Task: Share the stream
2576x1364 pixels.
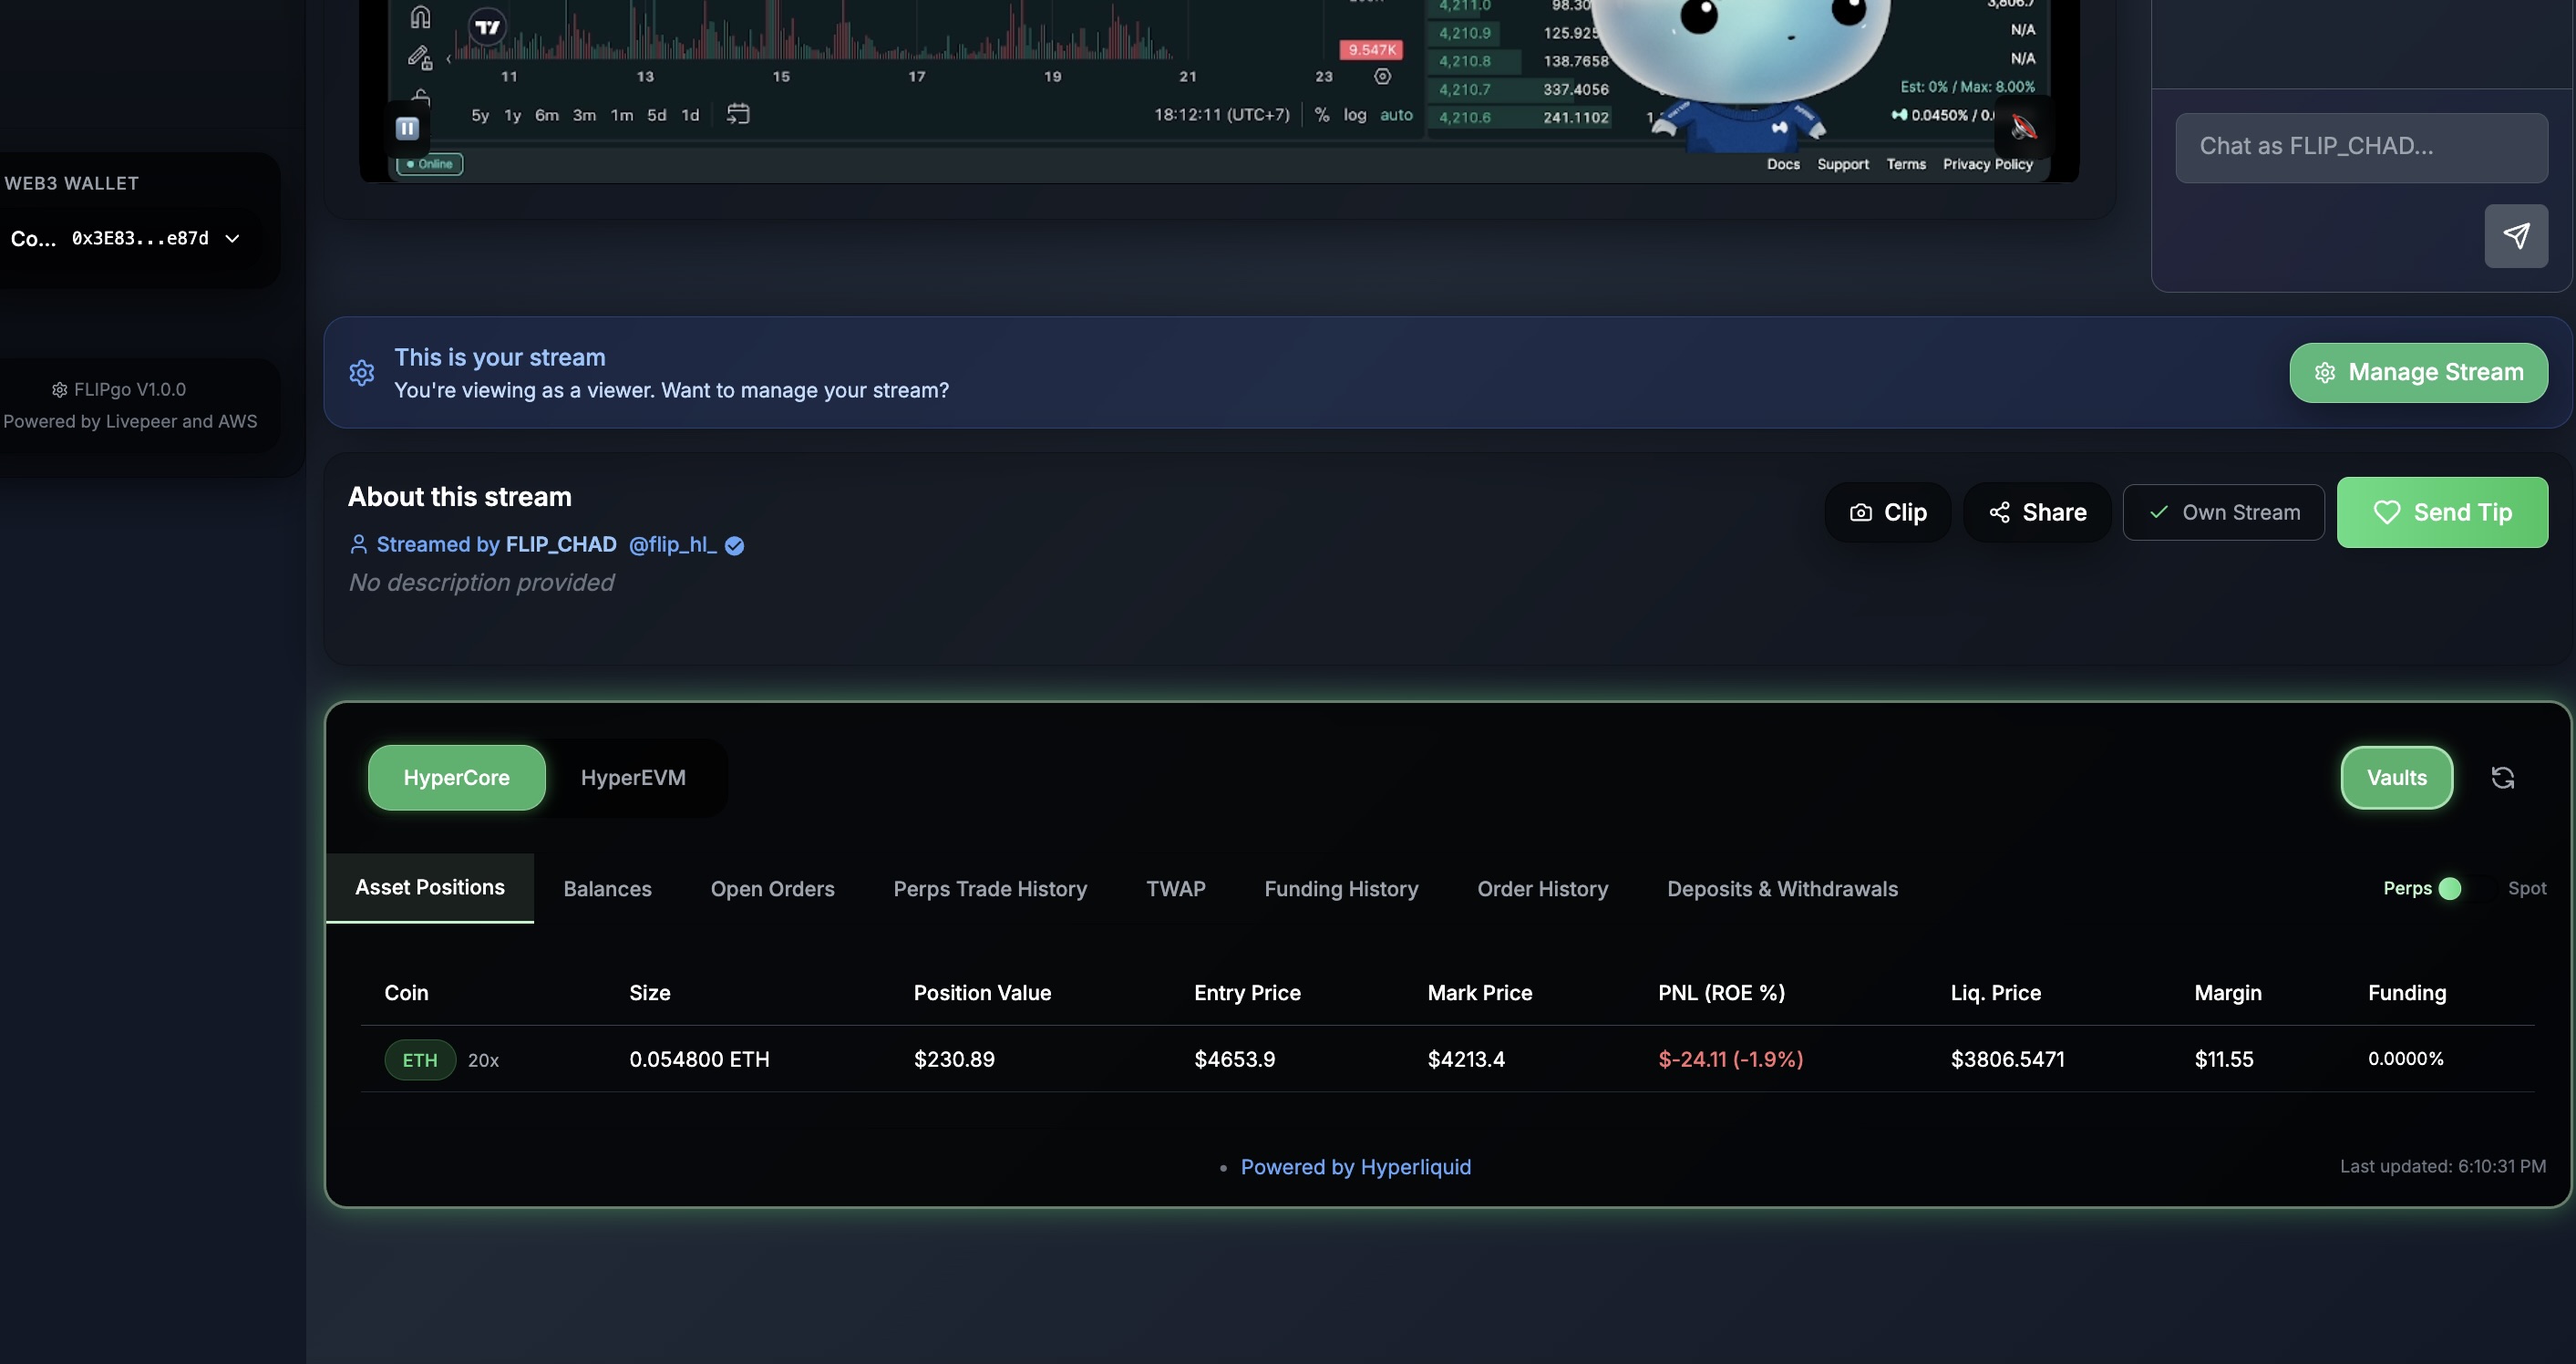Action: 2037,512
